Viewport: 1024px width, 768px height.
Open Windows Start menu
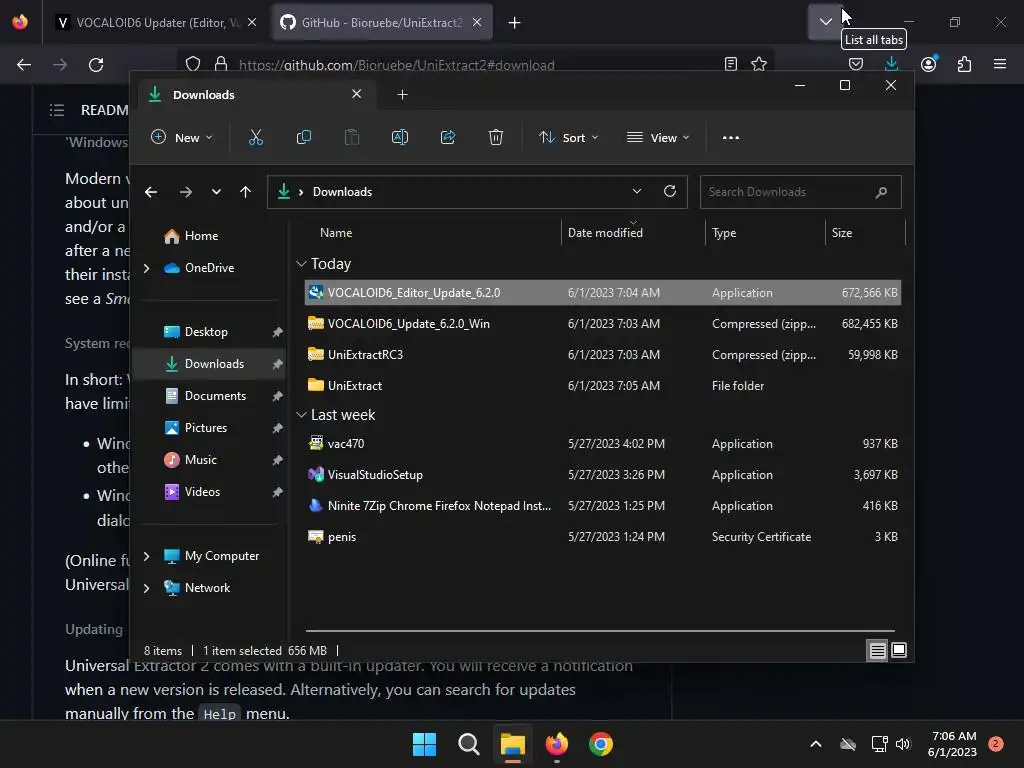pos(424,744)
